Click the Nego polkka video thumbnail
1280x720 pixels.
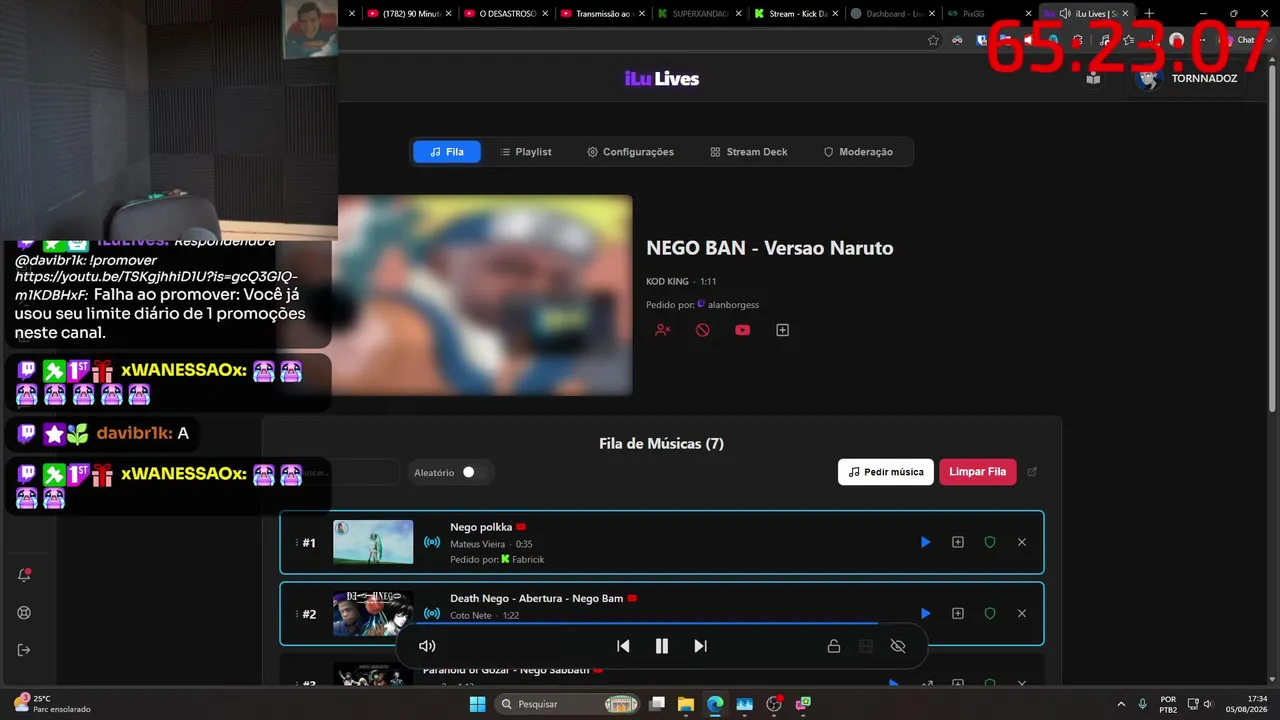373,542
